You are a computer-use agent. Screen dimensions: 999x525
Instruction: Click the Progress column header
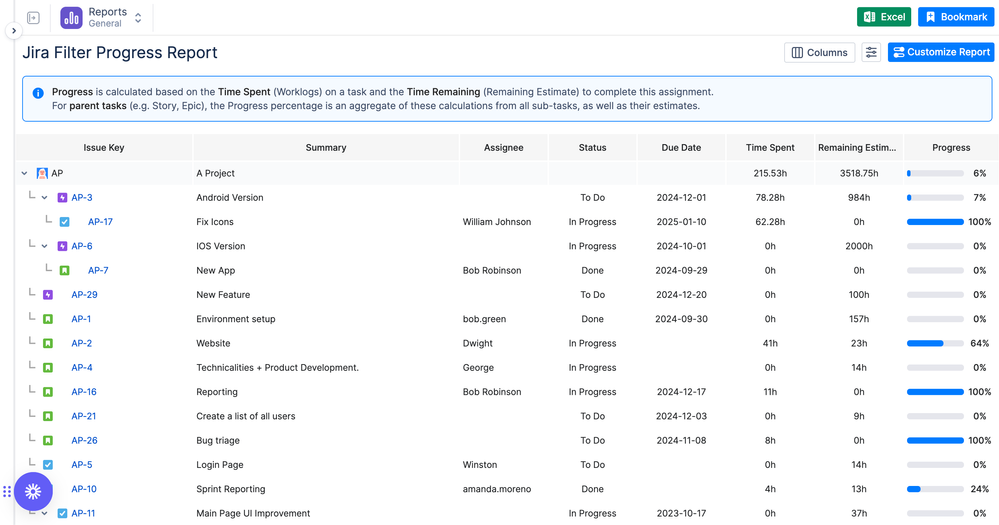coord(951,147)
